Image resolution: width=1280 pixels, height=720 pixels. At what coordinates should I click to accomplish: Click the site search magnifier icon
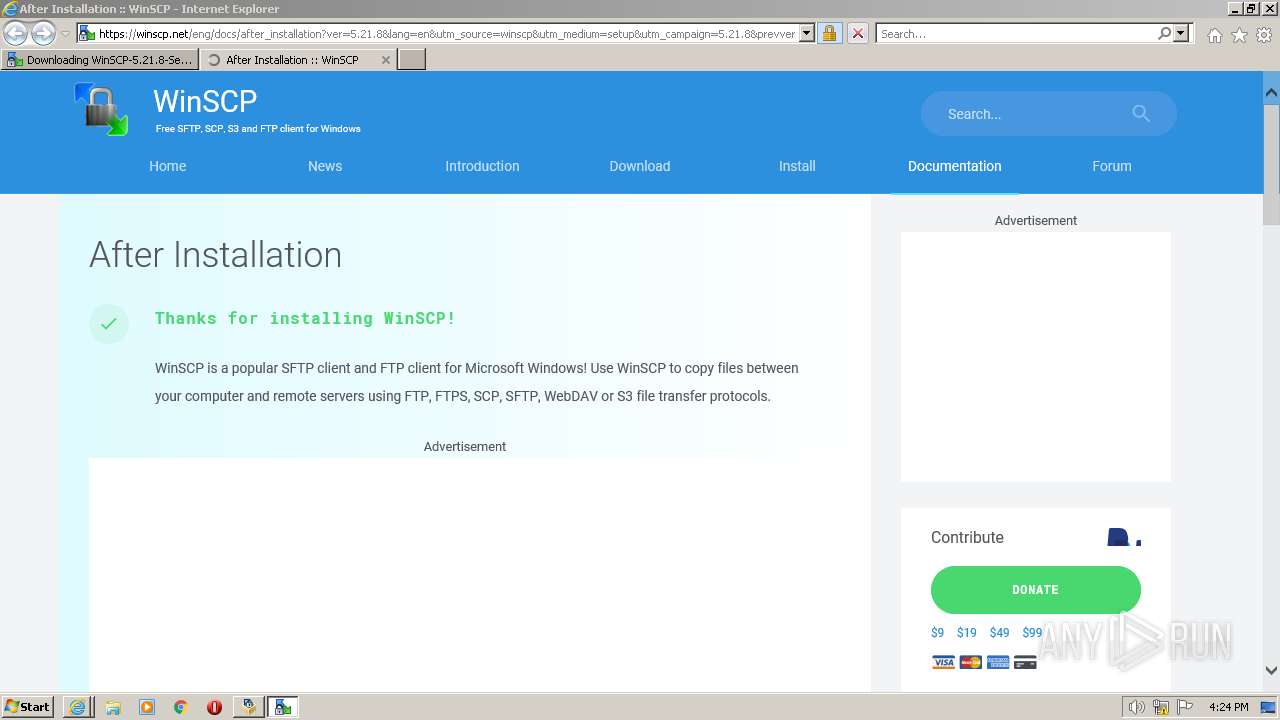[x=1141, y=114]
